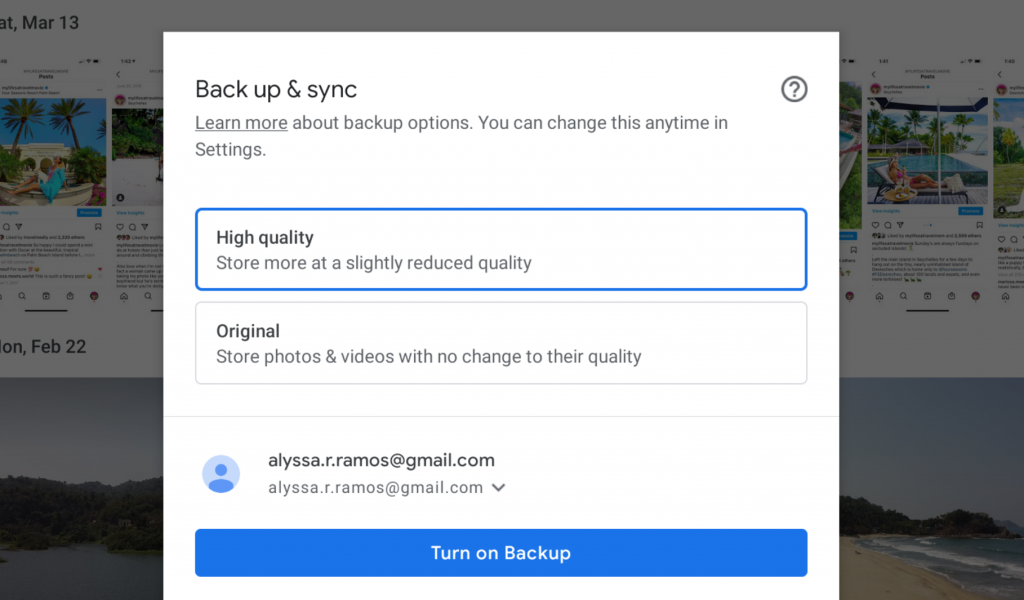
Task: Click the tagged-people icon on the photo
Action: pyautogui.click(x=121, y=197)
